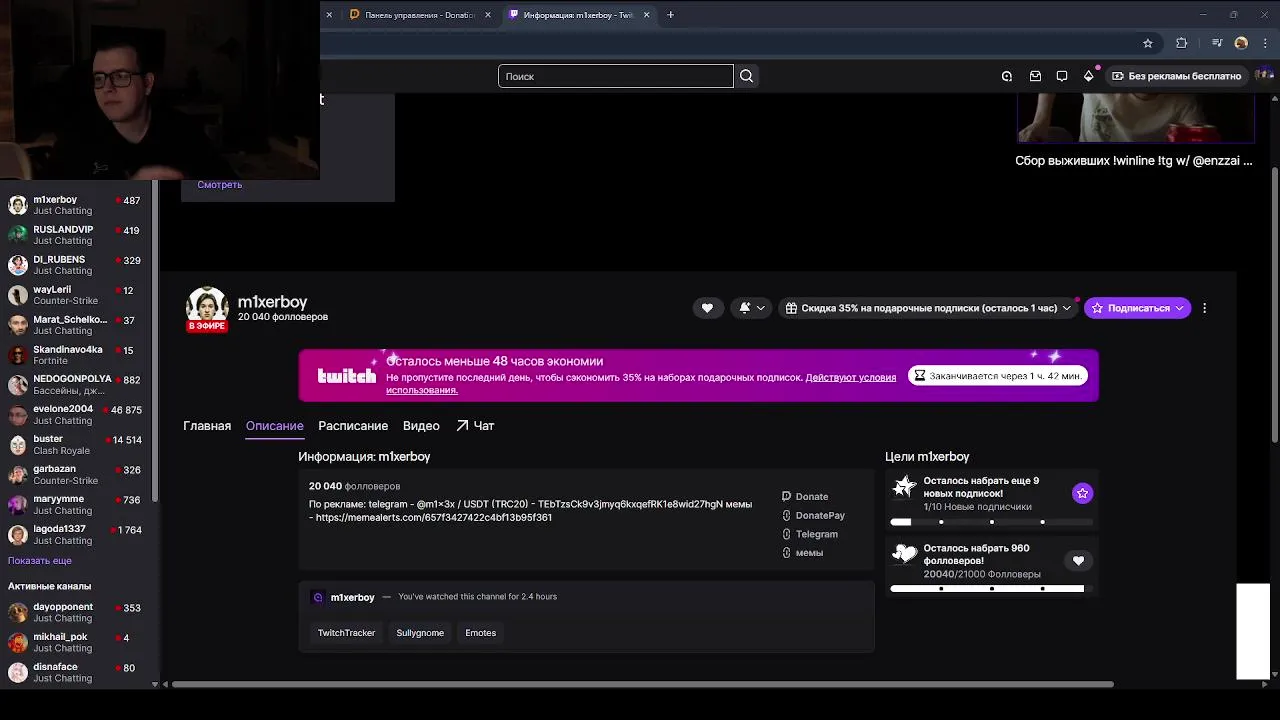
Task: Close the first browser tab
Action: pyautogui.click(x=329, y=15)
